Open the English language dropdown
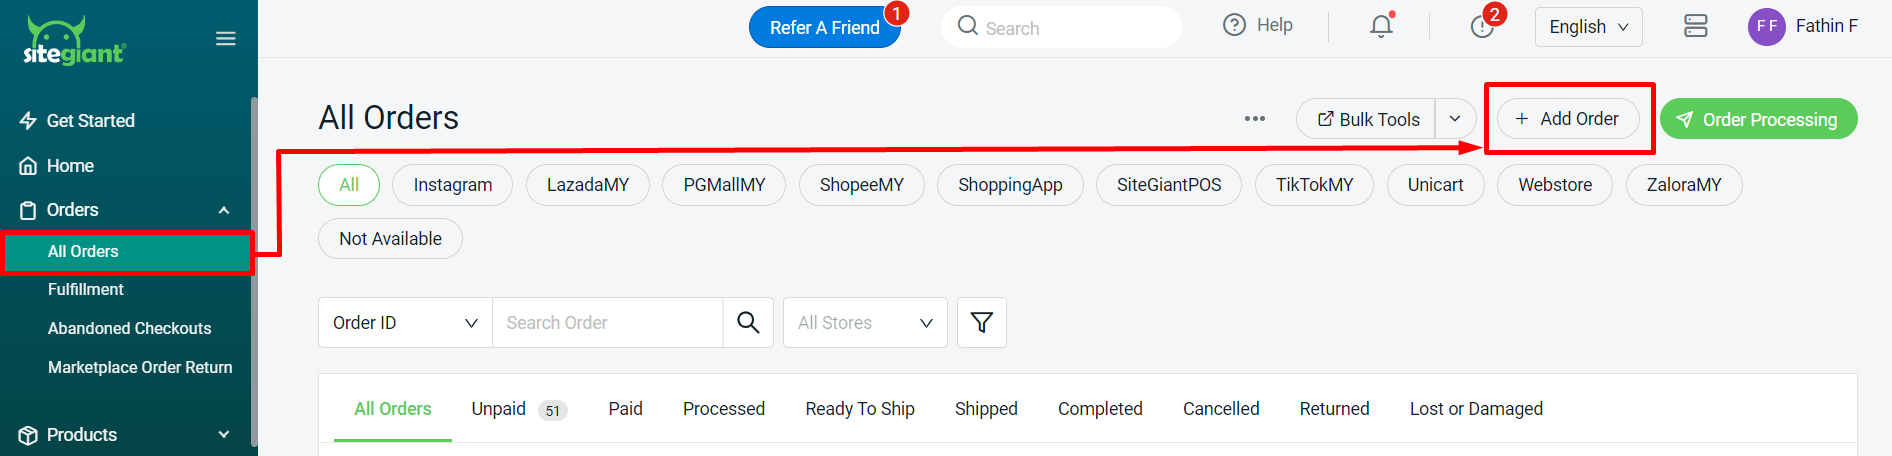Image resolution: width=1892 pixels, height=456 pixels. [x=1588, y=27]
